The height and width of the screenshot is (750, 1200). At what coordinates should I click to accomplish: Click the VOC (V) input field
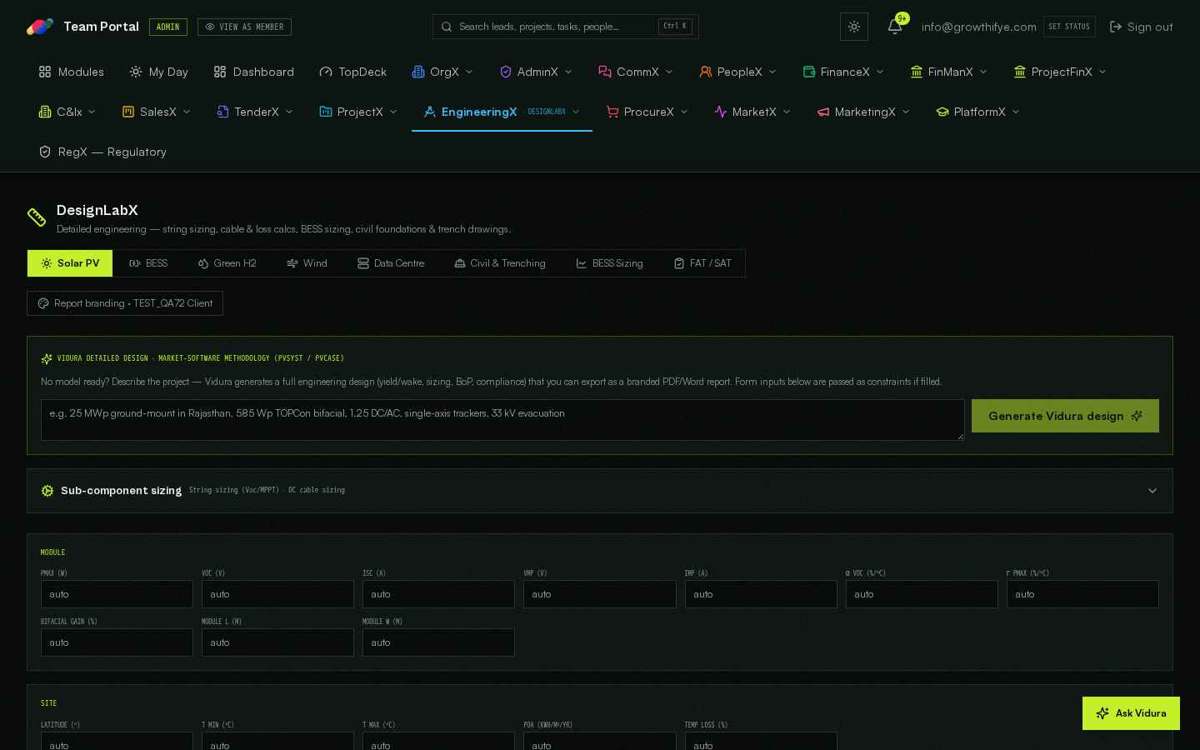point(278,594)
